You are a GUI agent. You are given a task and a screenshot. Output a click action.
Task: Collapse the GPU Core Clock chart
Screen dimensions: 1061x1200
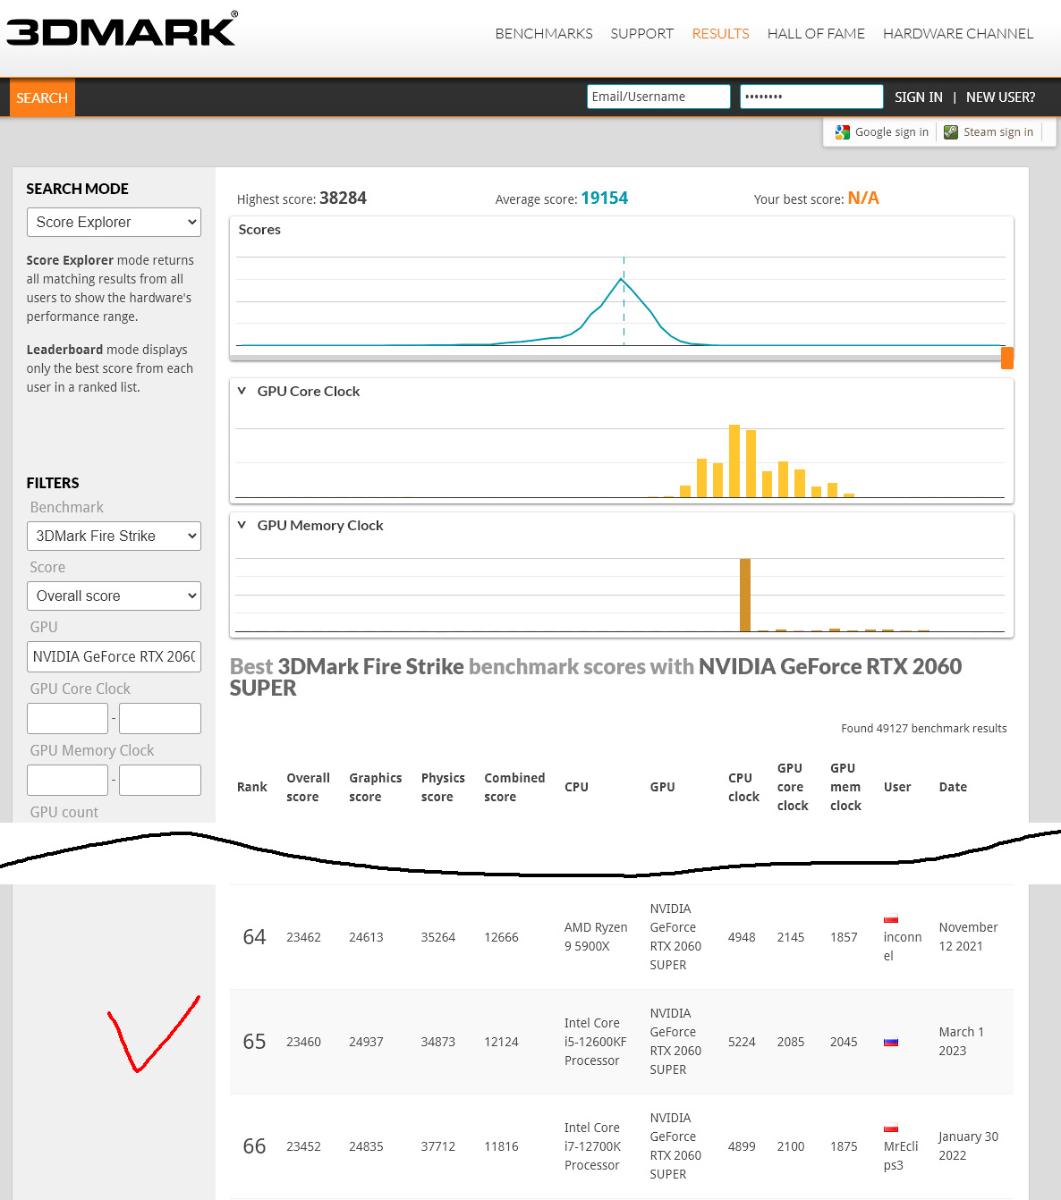[243, 391]
